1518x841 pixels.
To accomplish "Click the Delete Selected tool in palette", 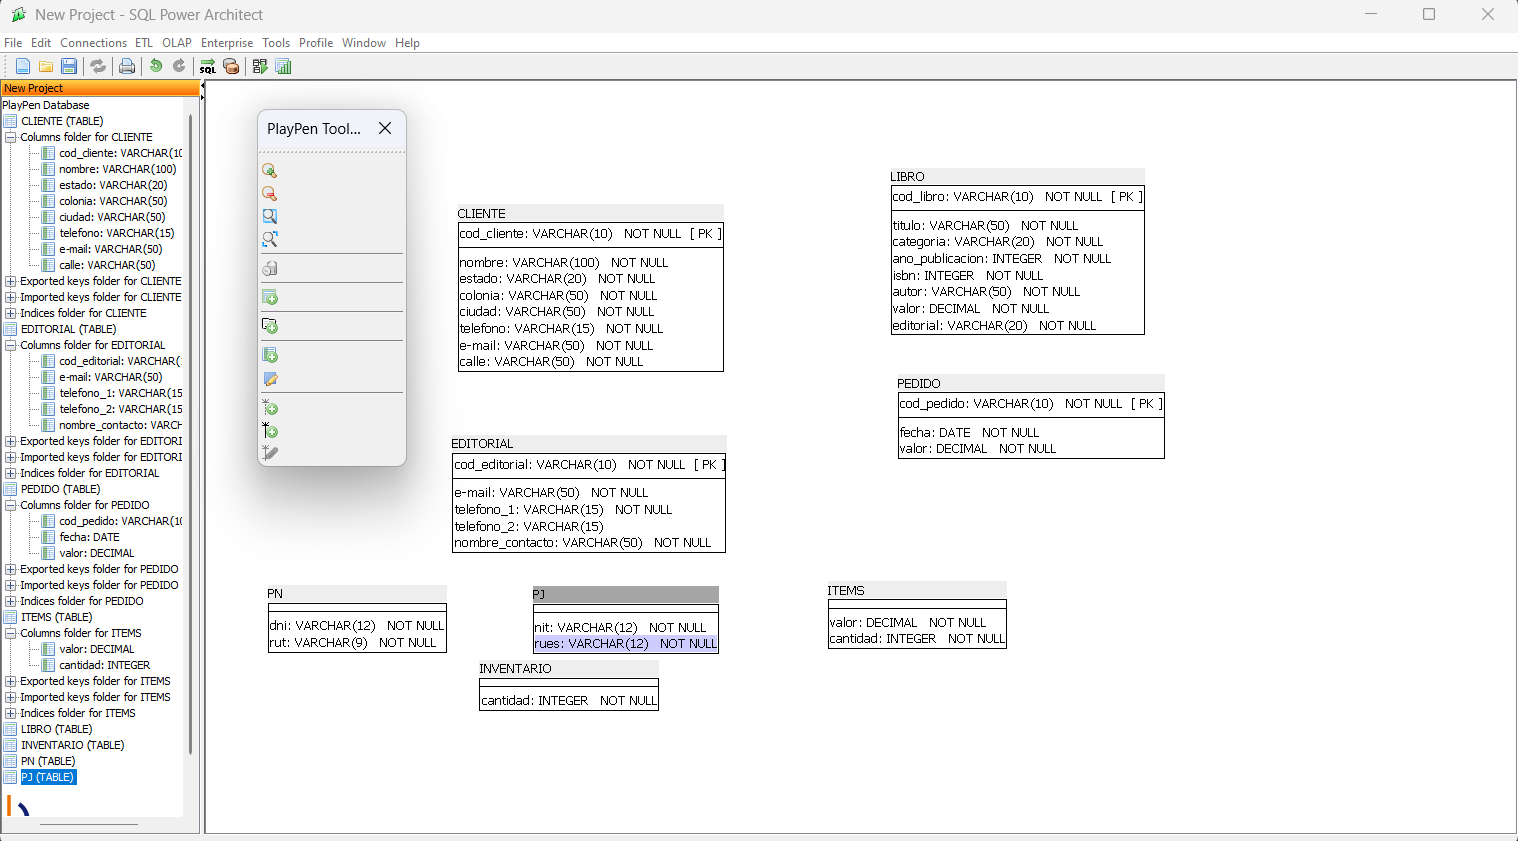I will [x=269, y=268].
